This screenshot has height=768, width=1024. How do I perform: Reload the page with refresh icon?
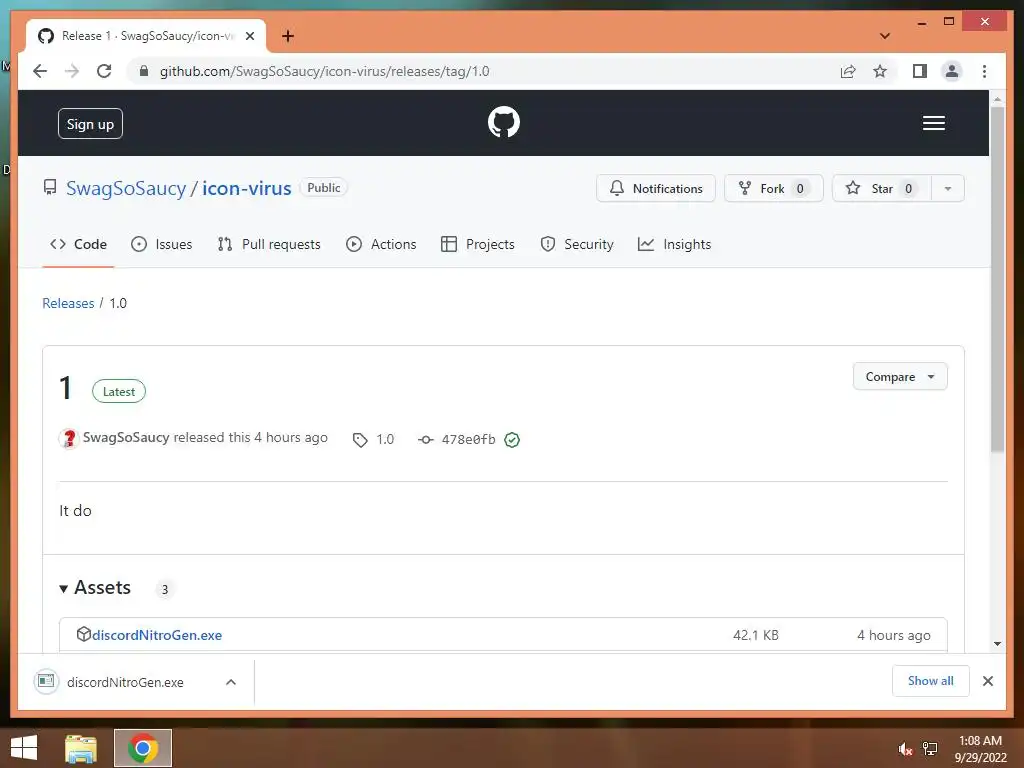tap(104, 71)
